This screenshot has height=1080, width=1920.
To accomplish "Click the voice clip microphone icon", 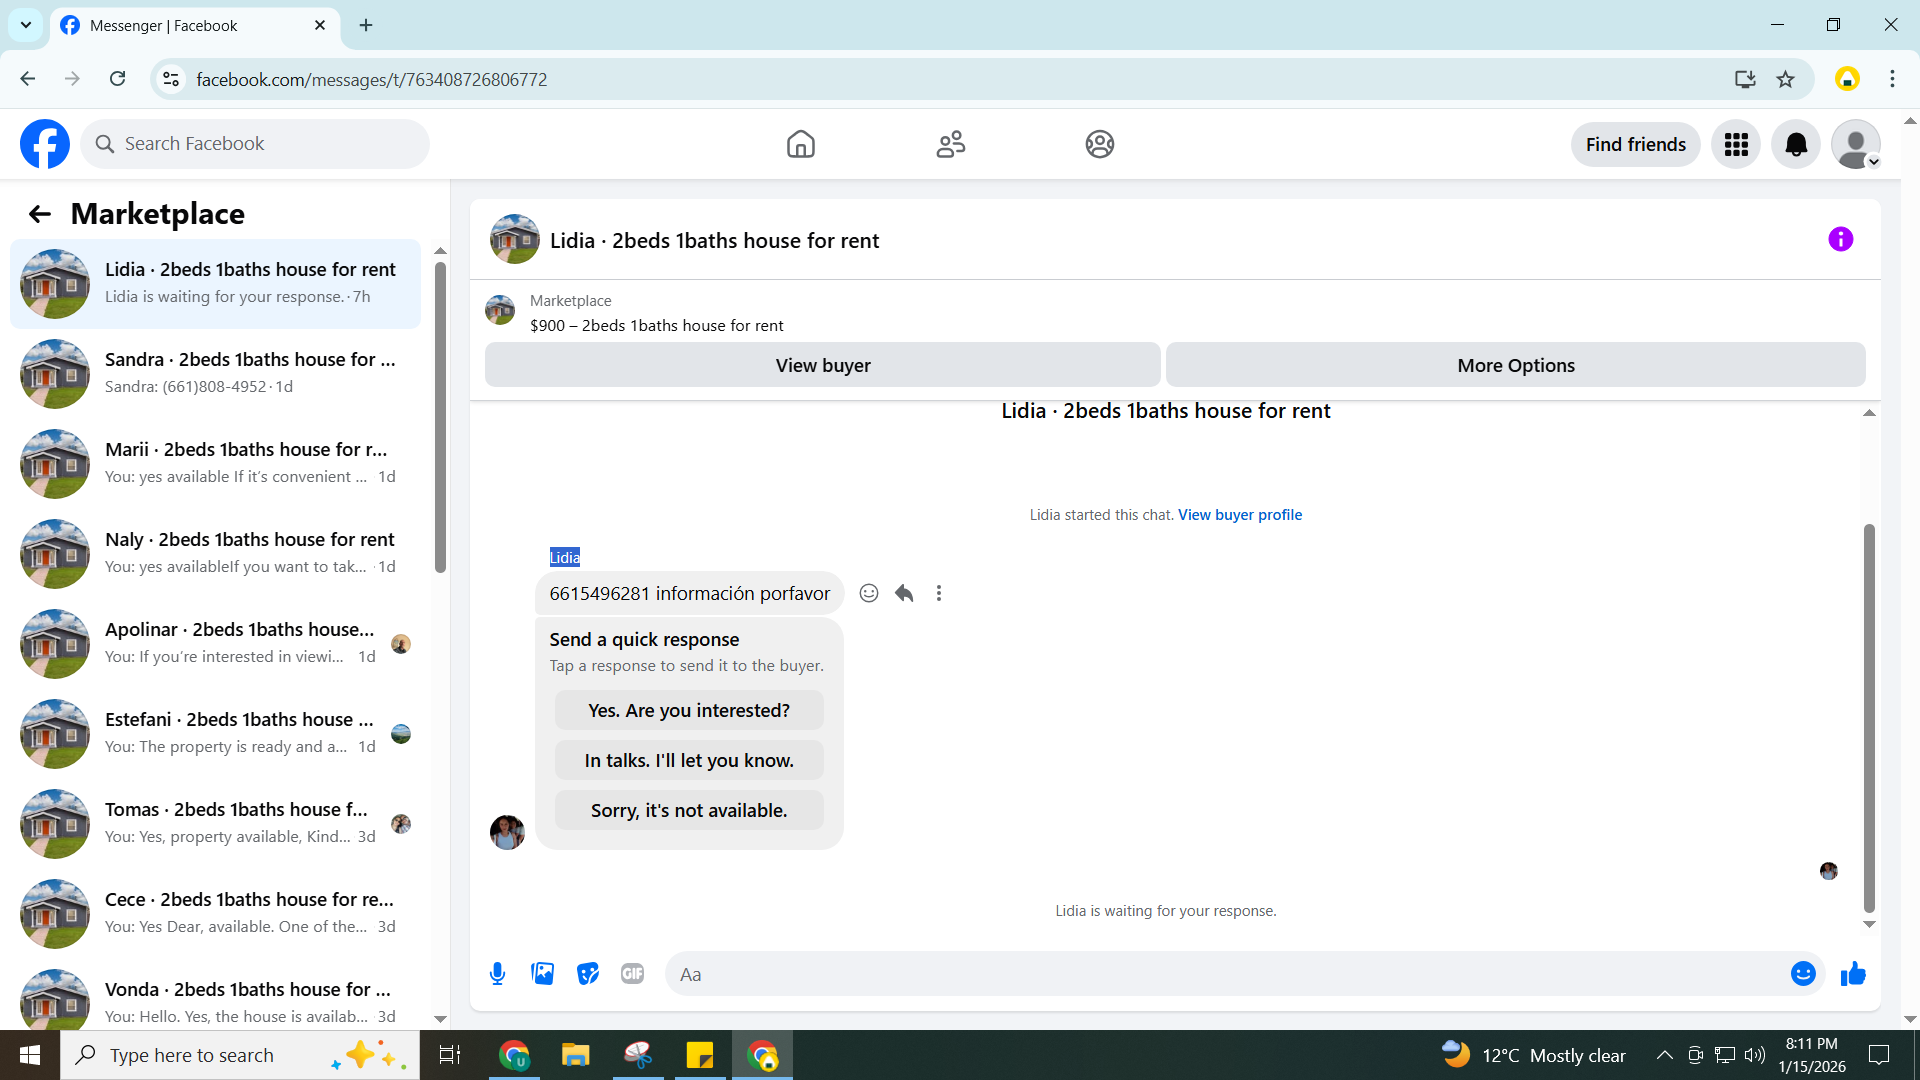I will pyautogui.click(x=497, y=974).
